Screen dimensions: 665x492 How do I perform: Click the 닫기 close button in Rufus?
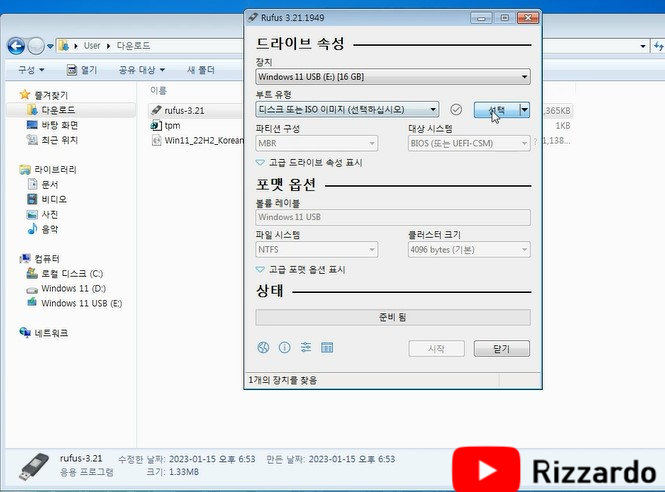(502, 349)
